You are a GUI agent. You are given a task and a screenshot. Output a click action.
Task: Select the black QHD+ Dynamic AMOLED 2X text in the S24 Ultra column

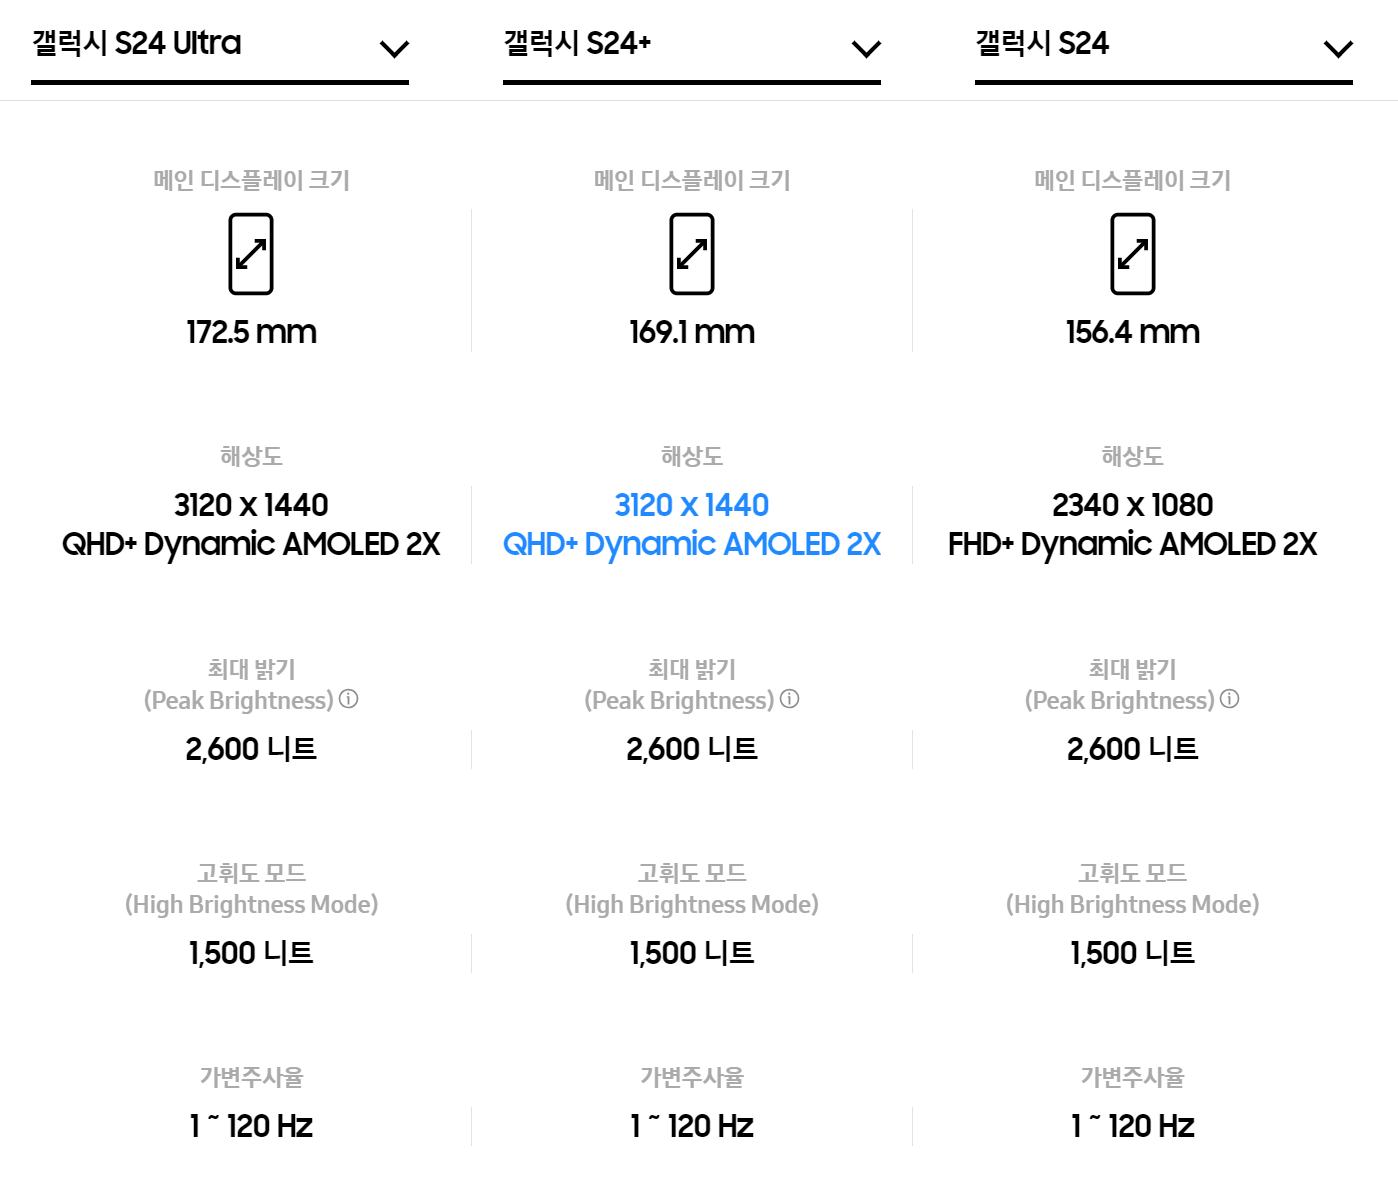251,544
